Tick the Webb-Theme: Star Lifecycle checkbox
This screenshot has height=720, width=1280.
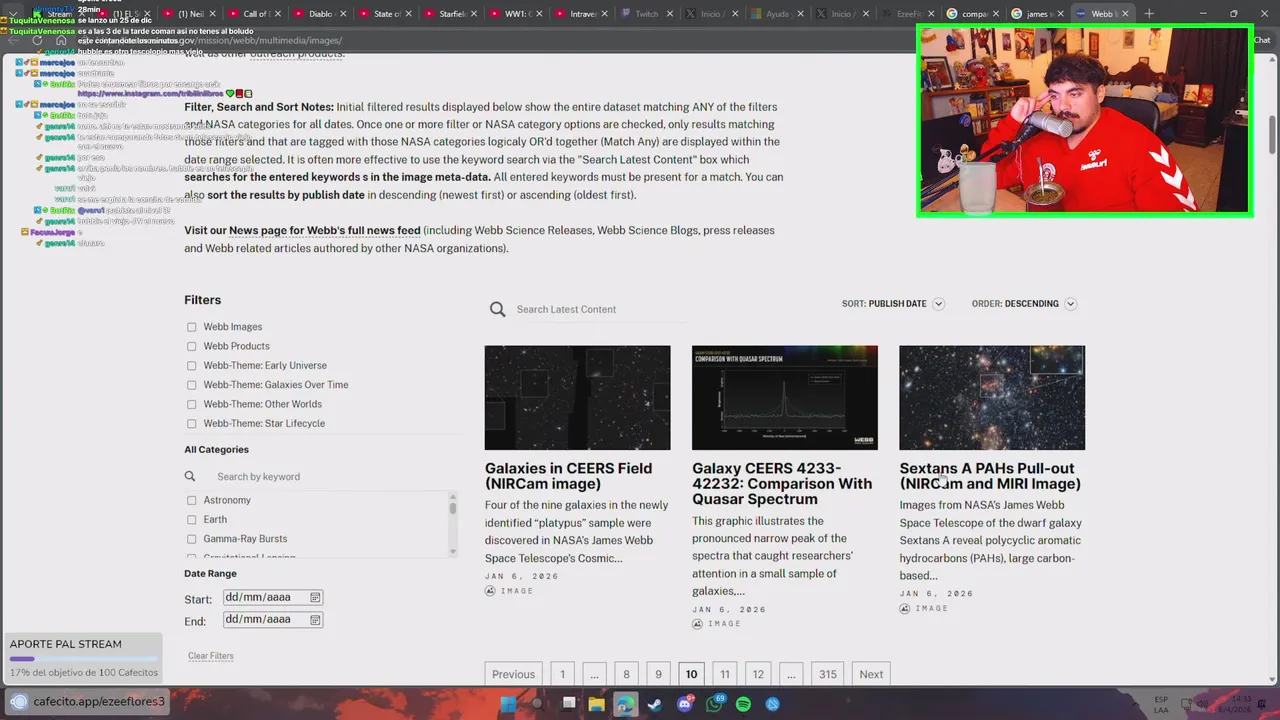[x=191, y=424]
